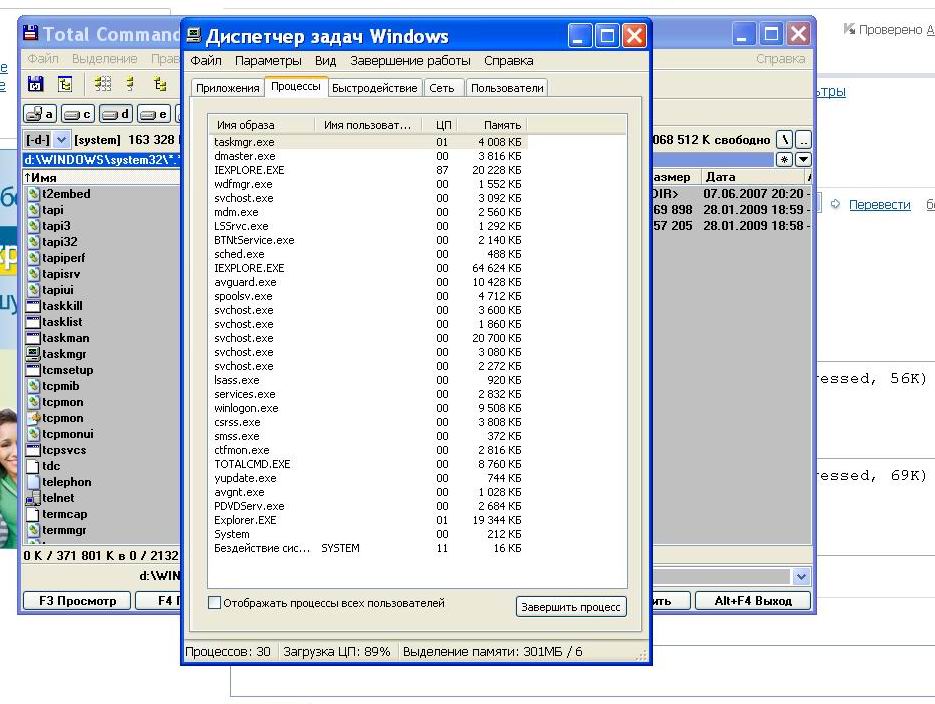Select avguard.exe process row
This screenshot has width=935, height=704.
pyautogui.click(x=369, y=282)
